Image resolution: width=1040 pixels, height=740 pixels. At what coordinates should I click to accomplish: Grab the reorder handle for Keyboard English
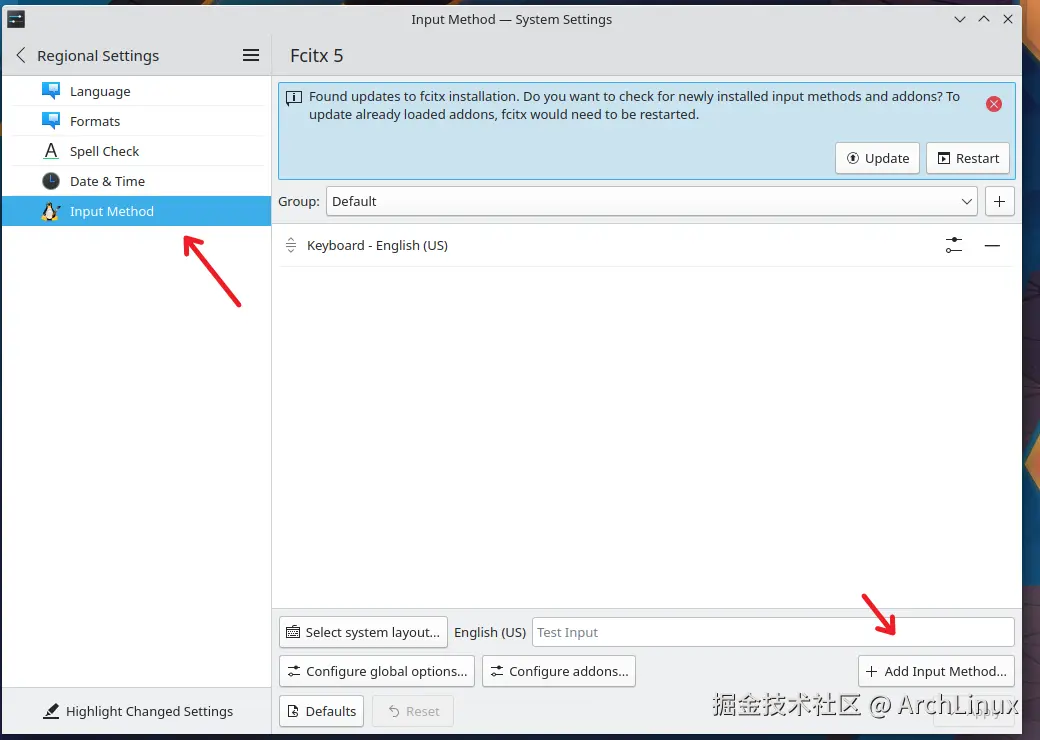(x=291, y=245)
